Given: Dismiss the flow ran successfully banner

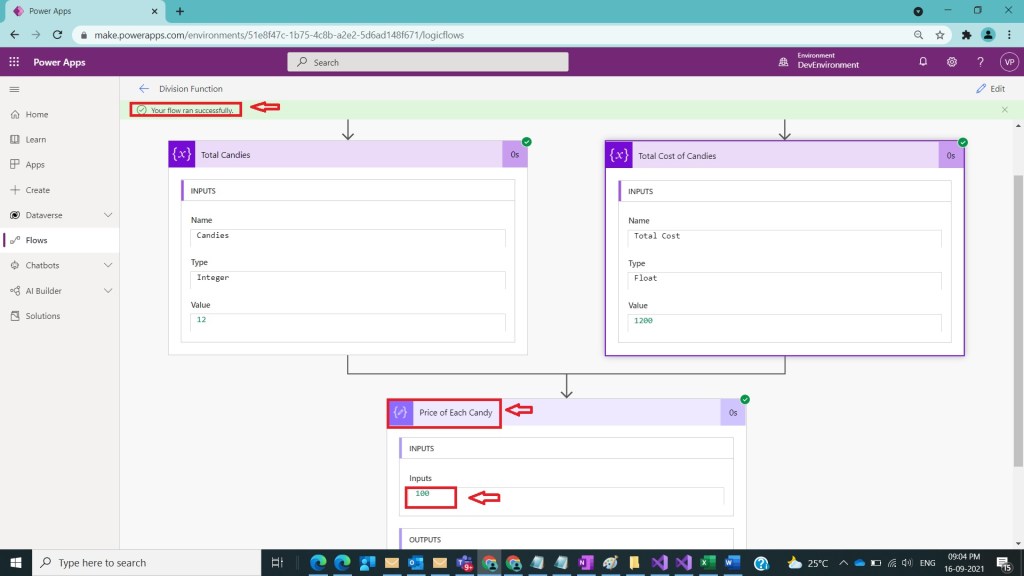Looking at the screenshot, I should 1005,109.
